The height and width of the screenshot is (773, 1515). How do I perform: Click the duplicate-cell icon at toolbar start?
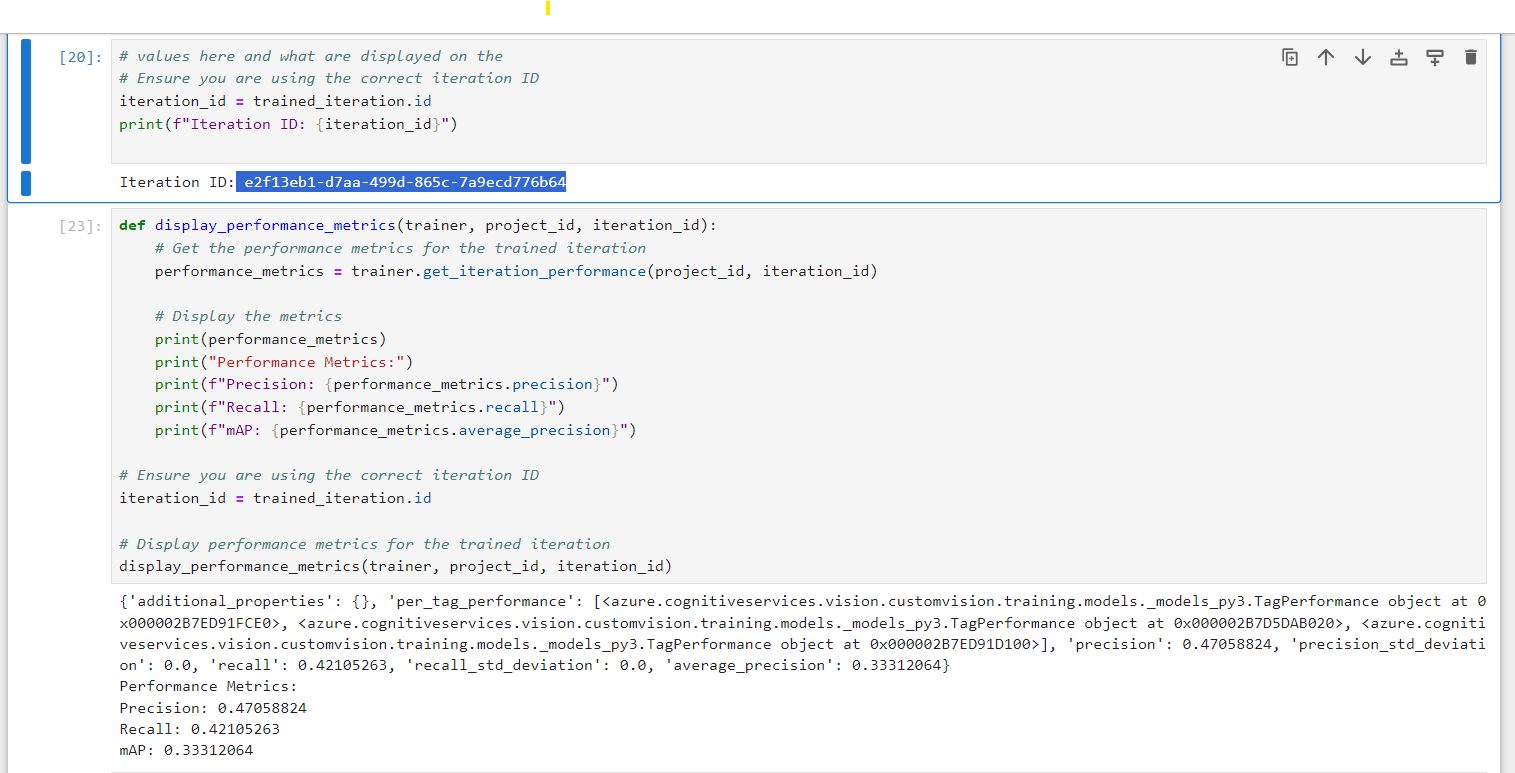click(1290, 57)
